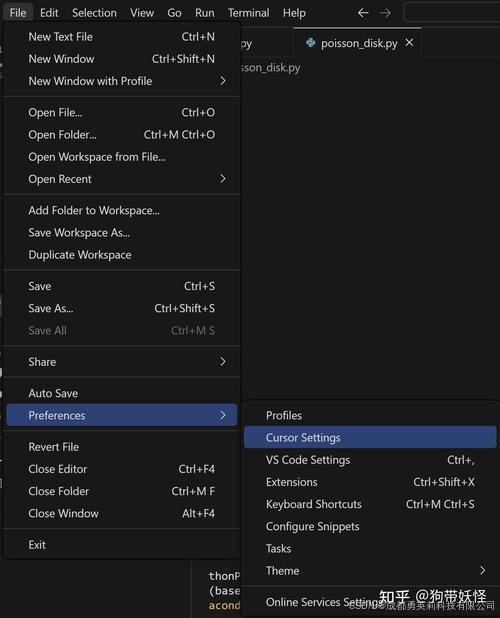This screenshot has height=618, width=500.
Task: Open VS Code Settings entry
Action: pos(370,460)
